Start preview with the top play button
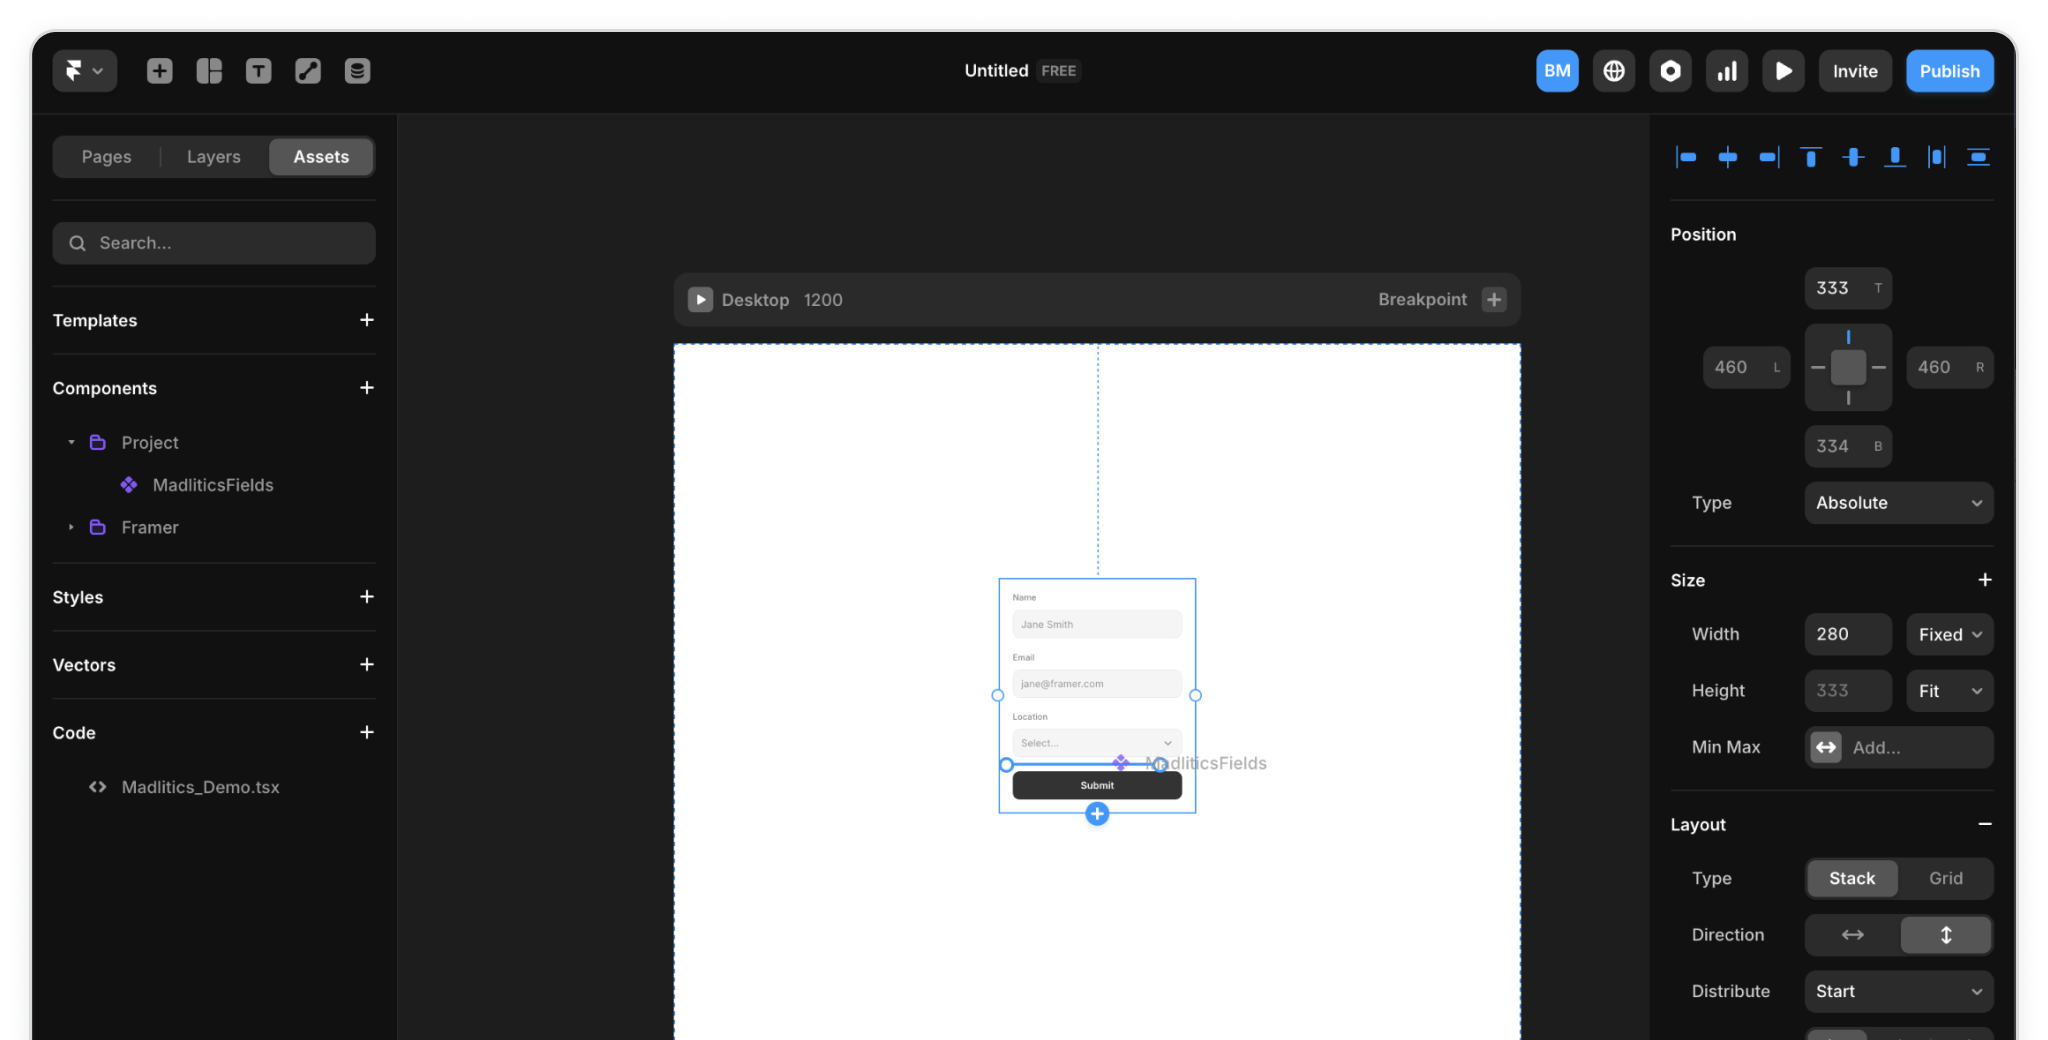Image resolution: width=2048 pixels, height=1040 pixels. click(1783, 71)
